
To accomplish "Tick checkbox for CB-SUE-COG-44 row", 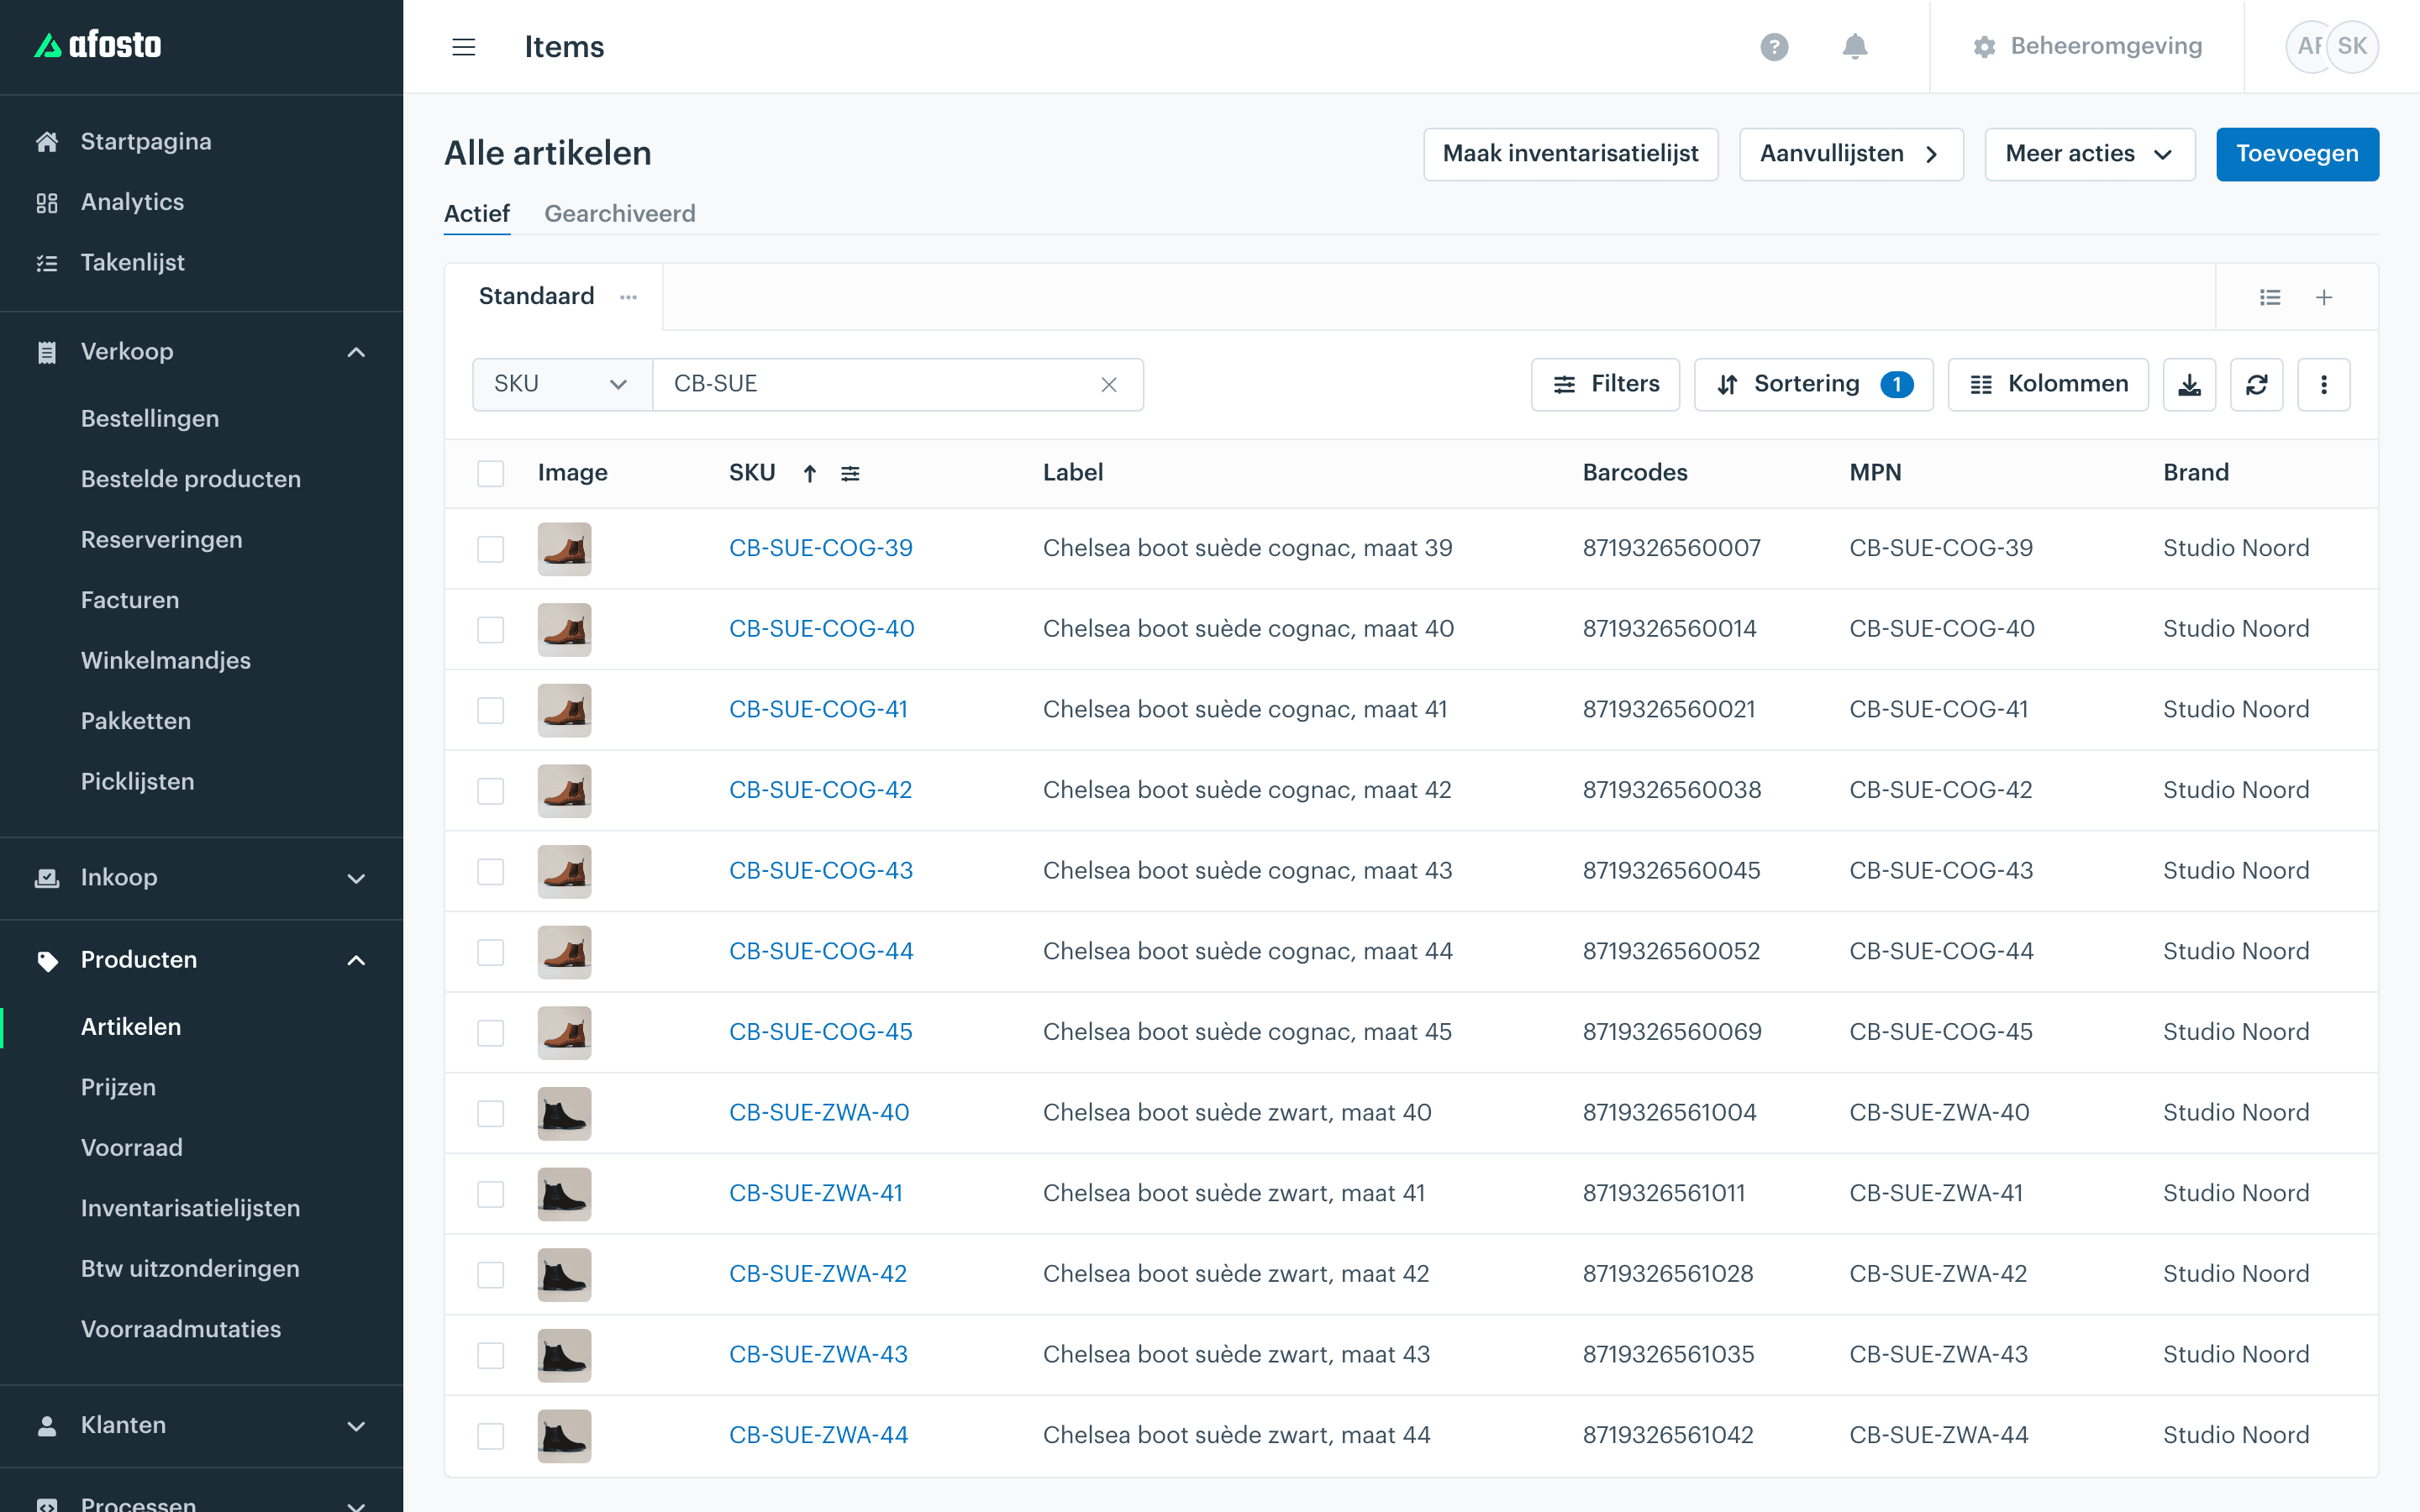I will click(490, 952).
